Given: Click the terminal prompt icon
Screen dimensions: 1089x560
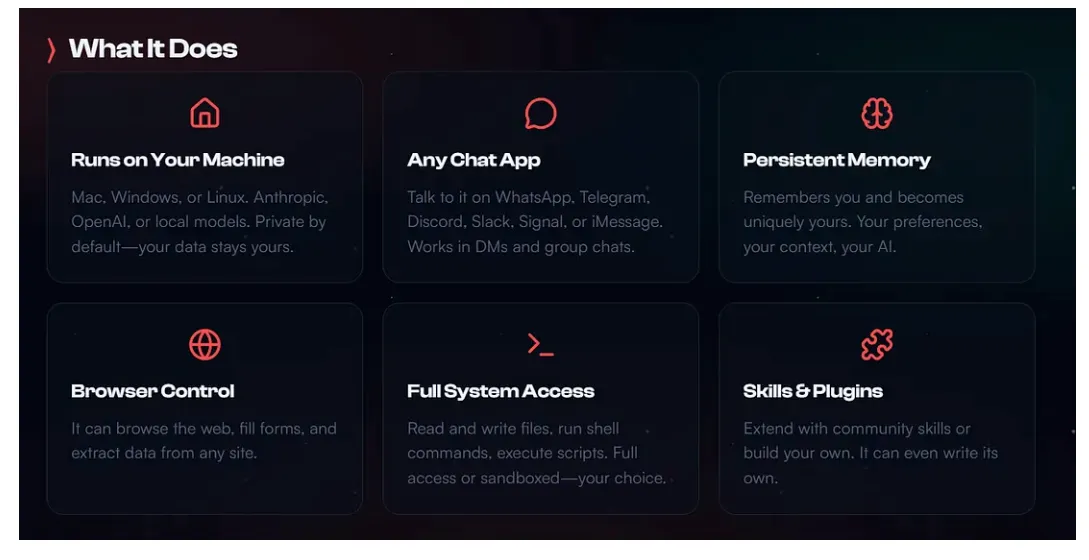Looking at the screenshot, I should pyautogui.click(x=540, y=345).
